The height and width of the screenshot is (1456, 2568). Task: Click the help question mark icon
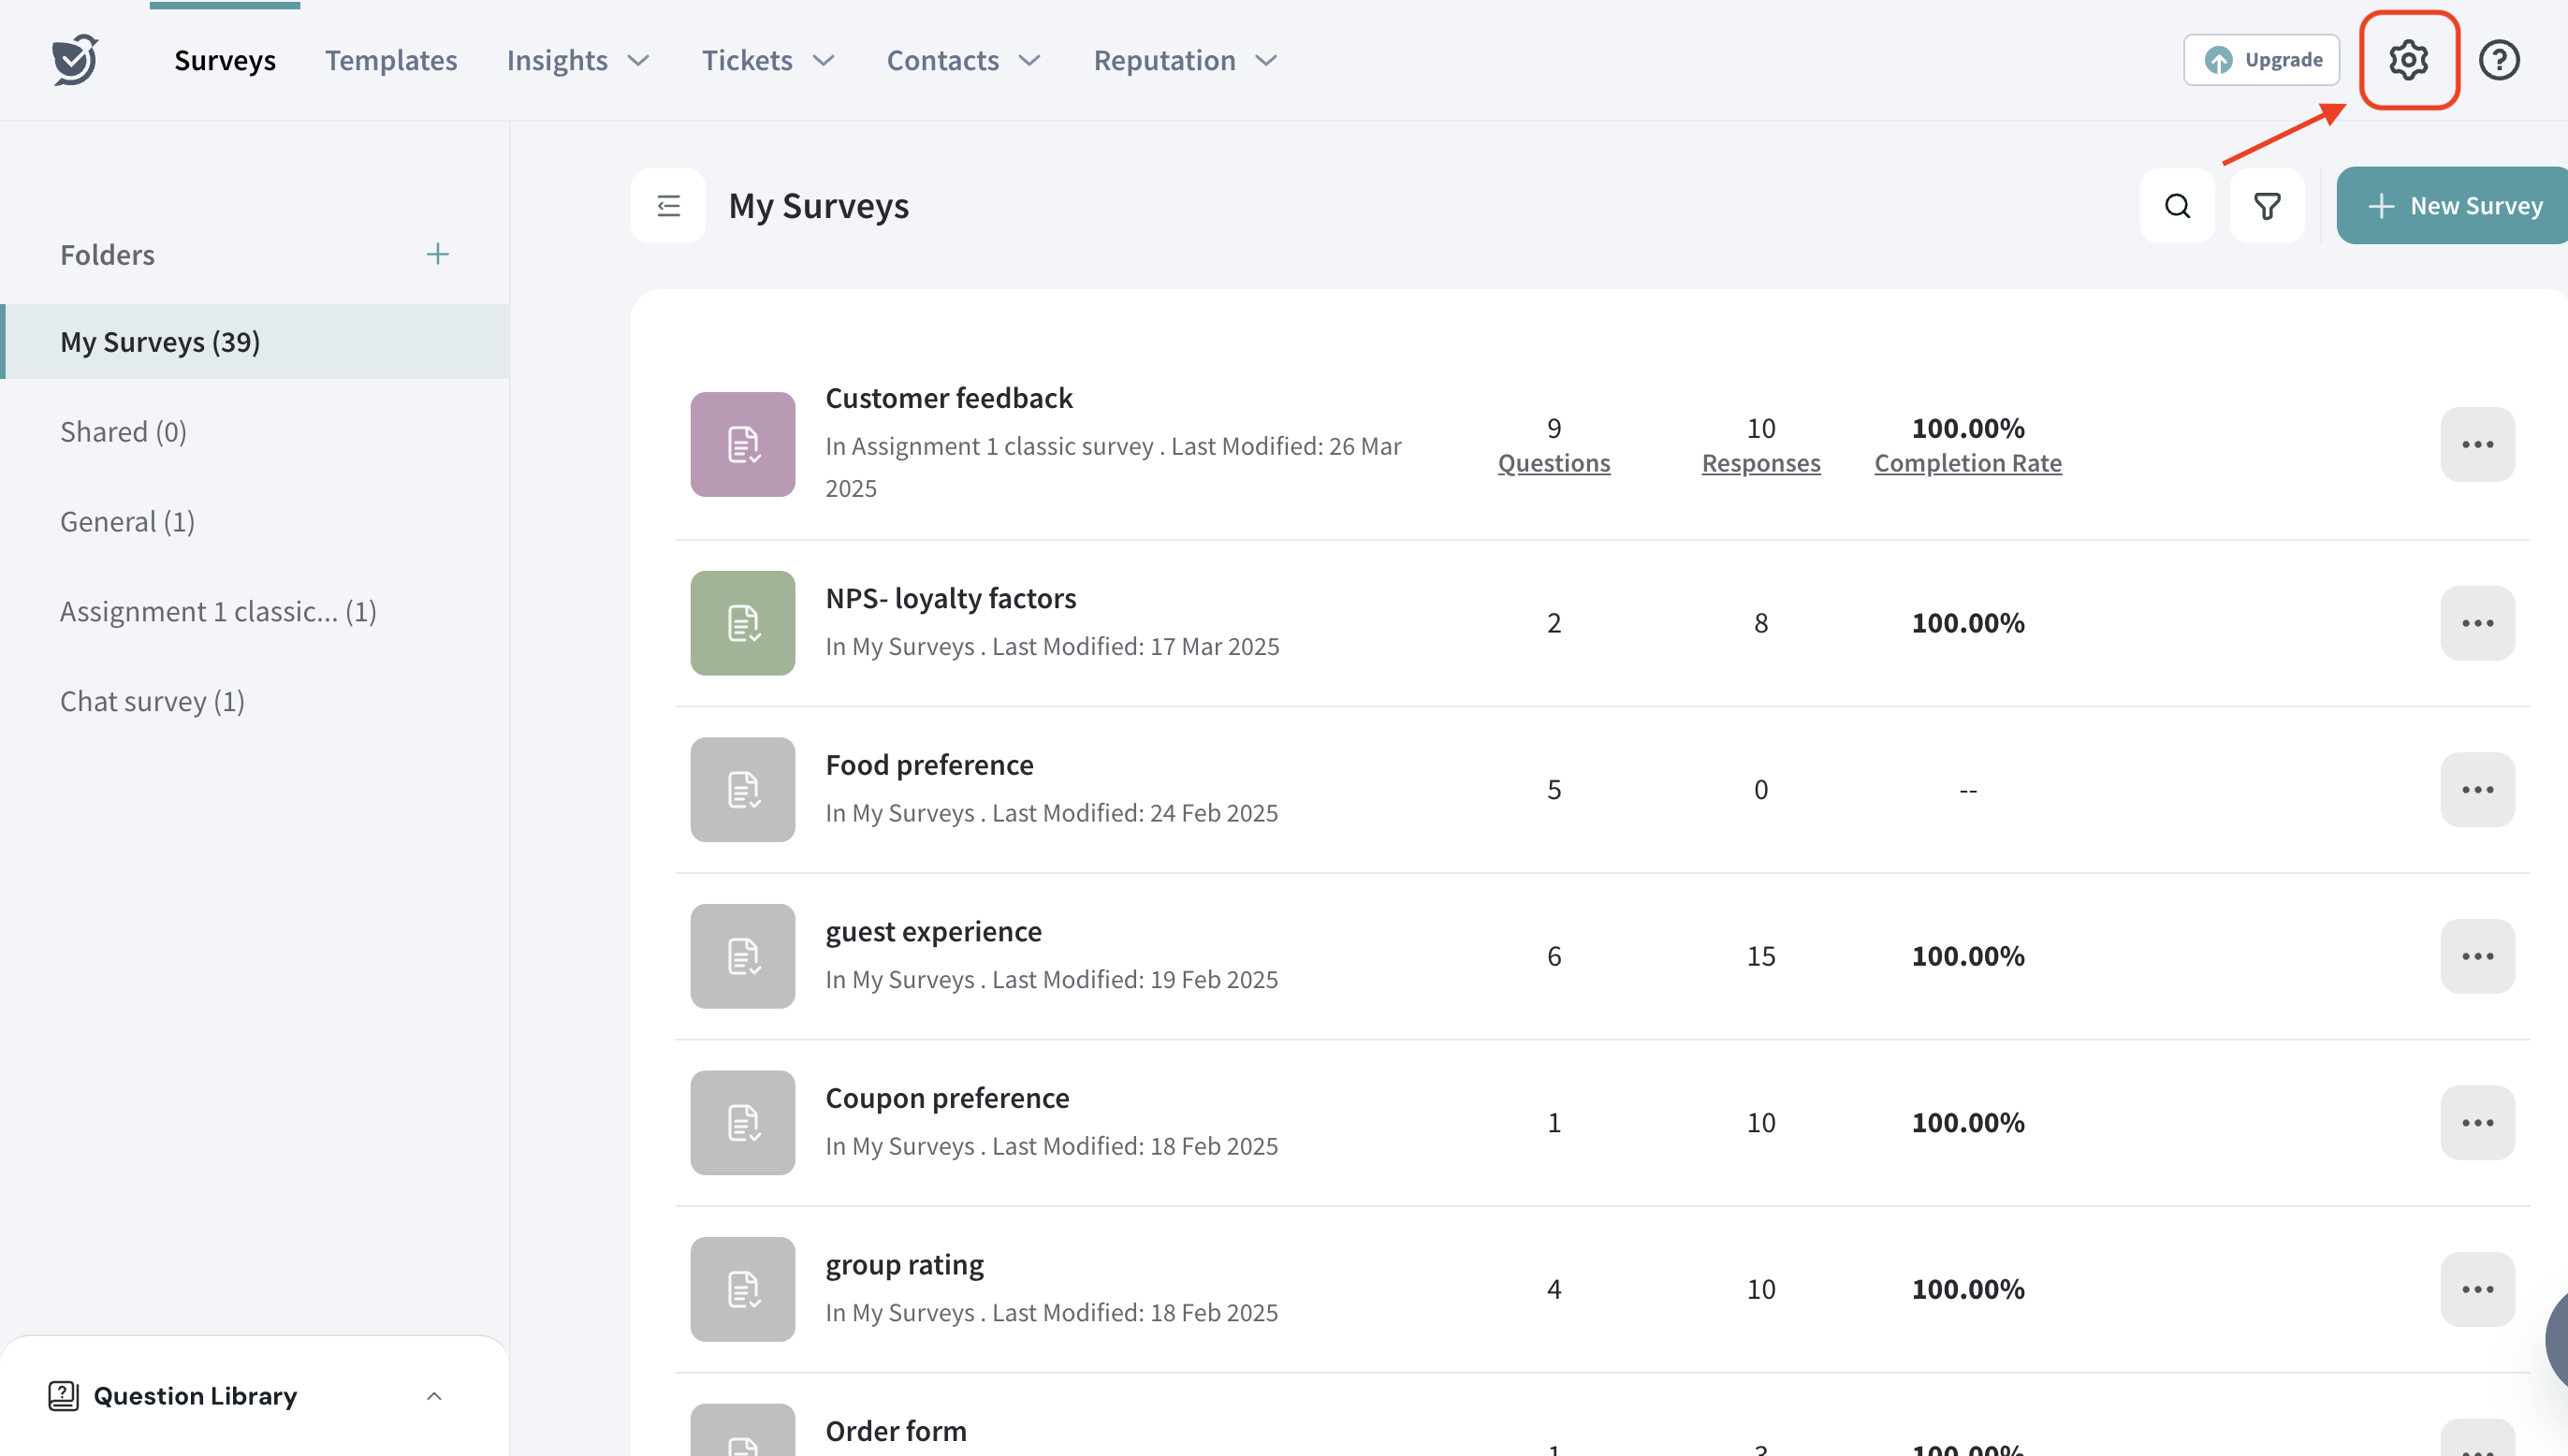click(2498, 60)
